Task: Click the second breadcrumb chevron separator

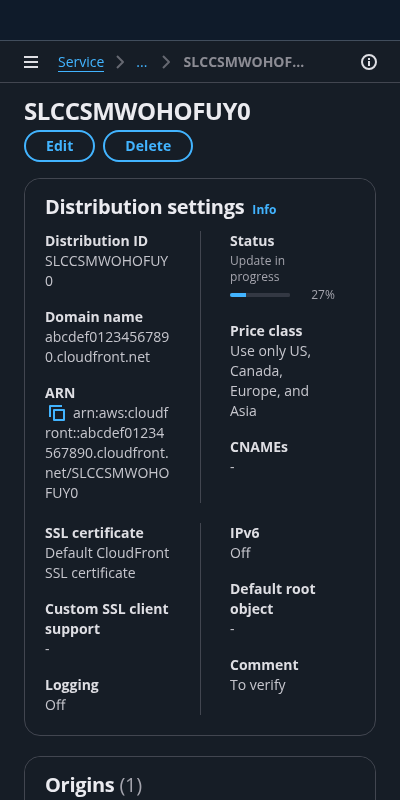Action: [x=166, y=62]
